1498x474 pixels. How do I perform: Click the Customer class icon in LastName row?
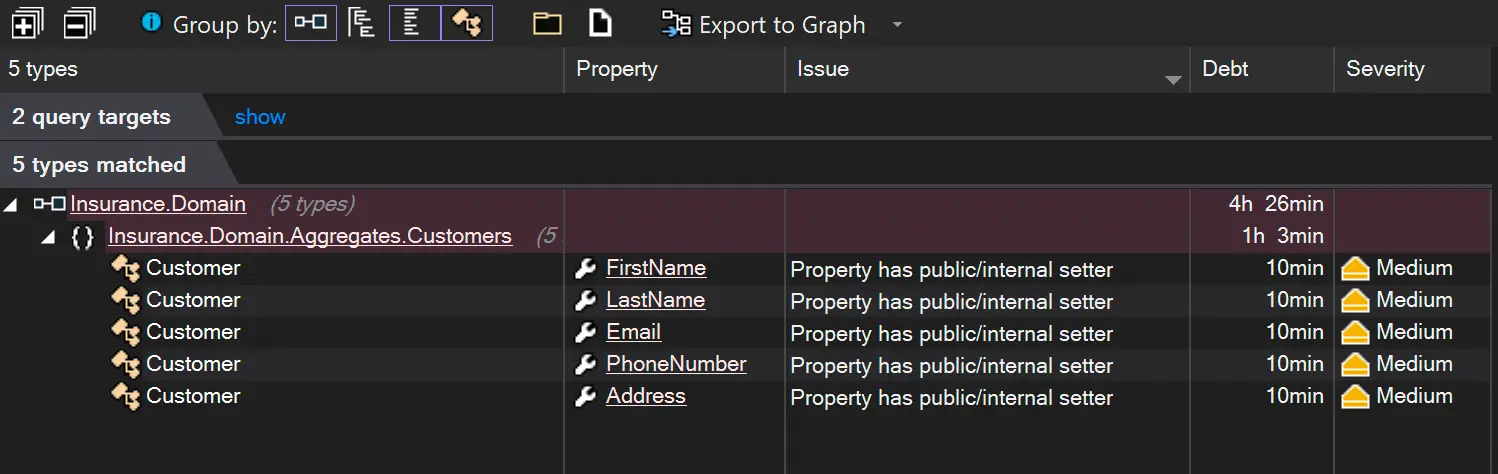(126, 301)
